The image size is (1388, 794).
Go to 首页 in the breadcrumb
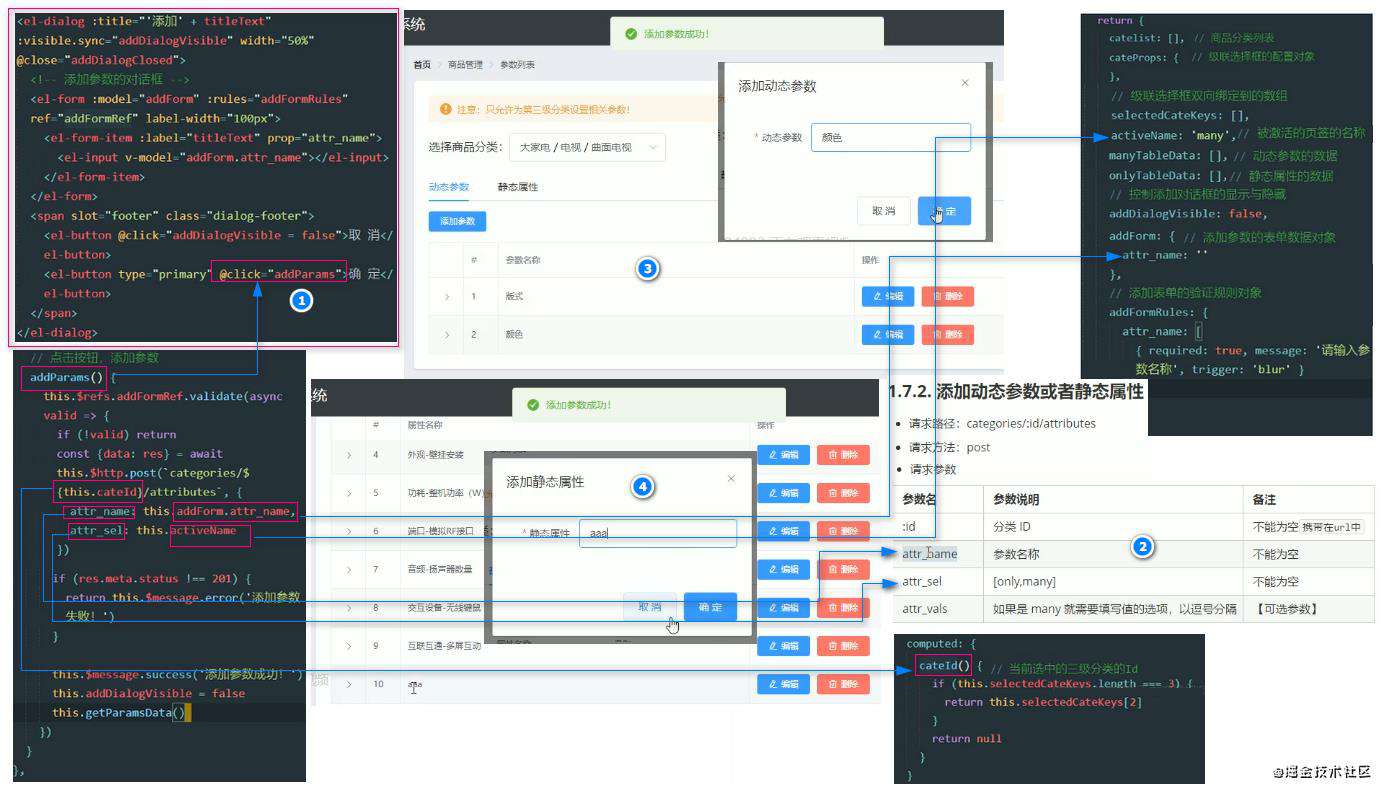pos(422,65)
